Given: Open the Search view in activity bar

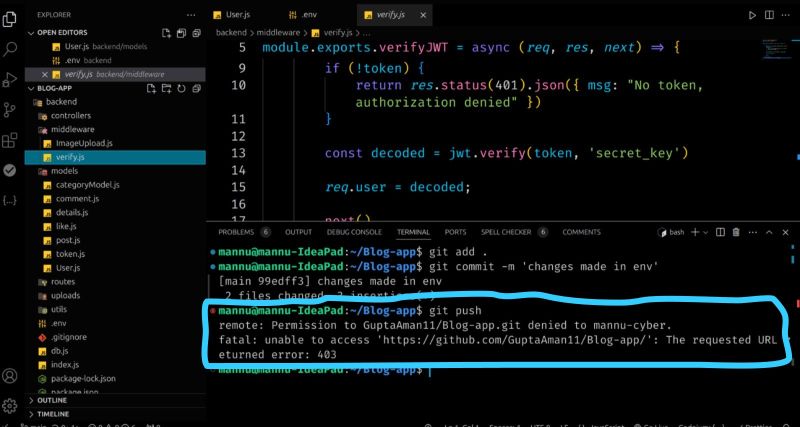Looking at the screenshot, I should [x=9, y=49].
